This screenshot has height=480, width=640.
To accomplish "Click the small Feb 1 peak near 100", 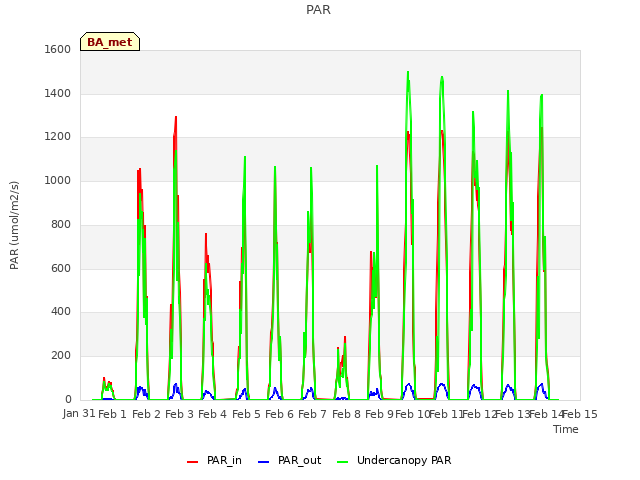I will coord(104,378).
